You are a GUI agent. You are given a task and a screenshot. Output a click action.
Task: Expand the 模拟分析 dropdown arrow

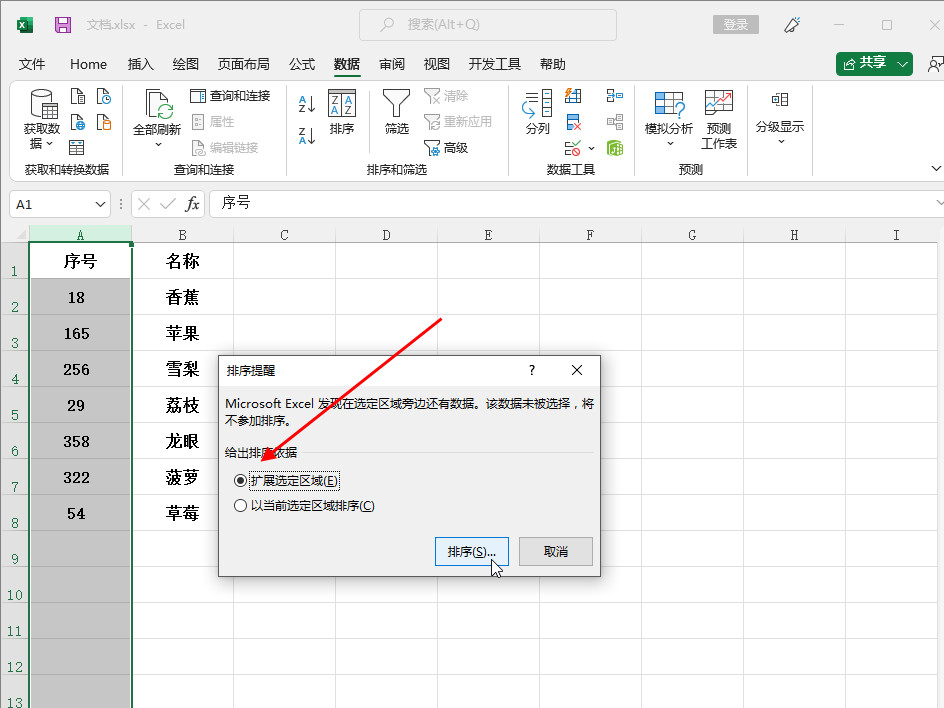(x=670, y=144)
